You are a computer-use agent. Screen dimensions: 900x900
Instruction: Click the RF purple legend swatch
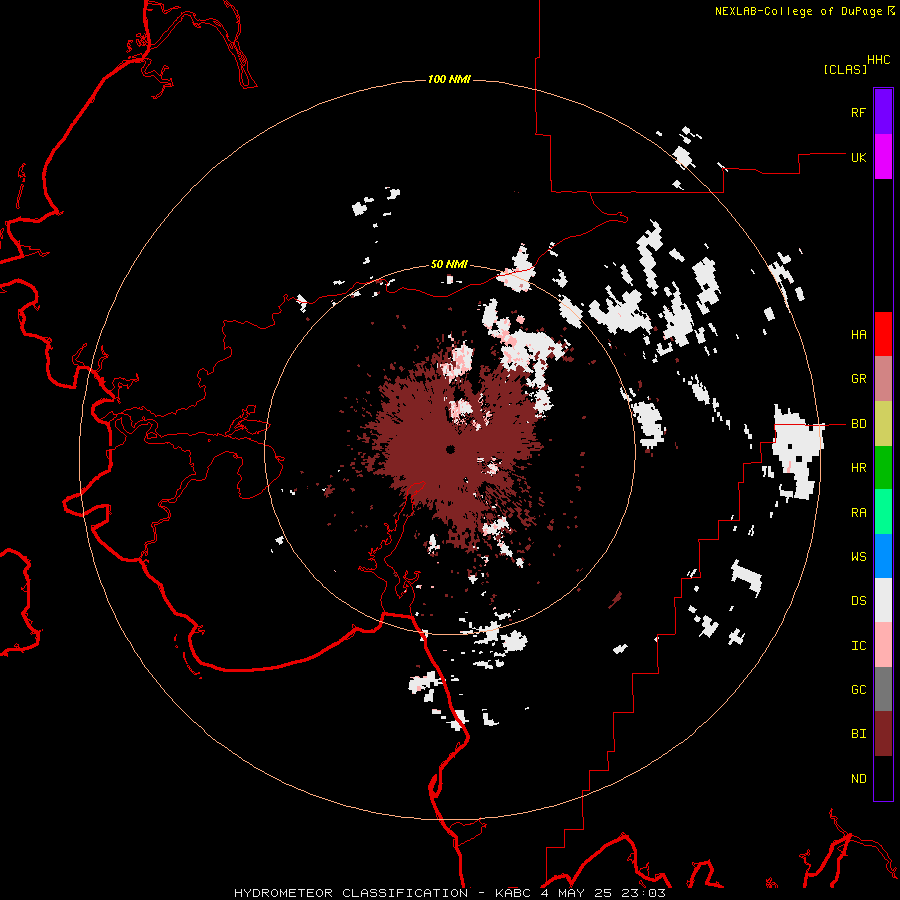coord(883,112)
